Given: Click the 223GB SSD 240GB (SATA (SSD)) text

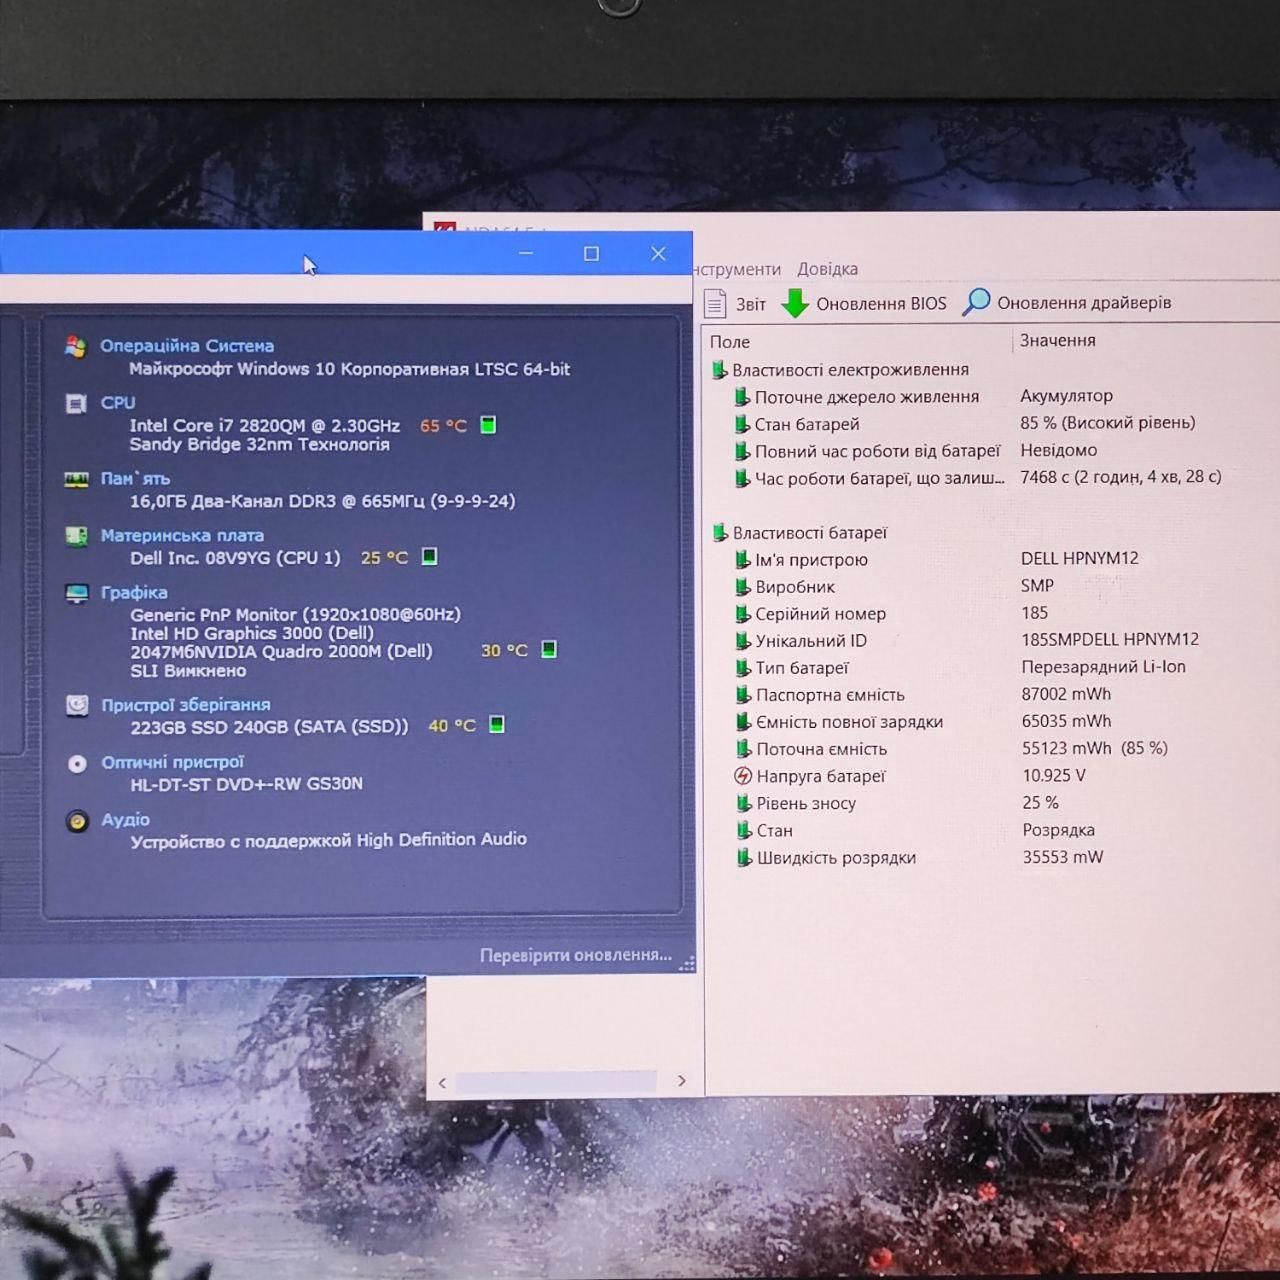Looking at the screenshot, I should tap(269, 727).
